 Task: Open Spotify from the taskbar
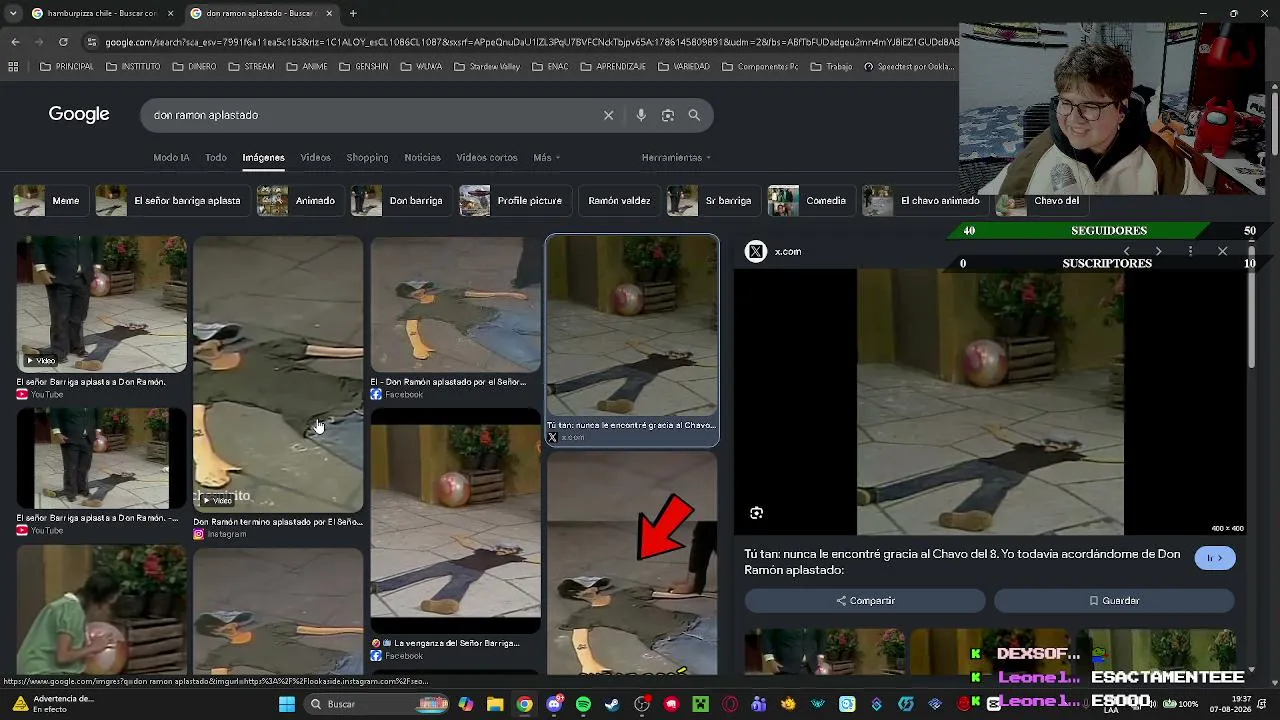[583, 704]
